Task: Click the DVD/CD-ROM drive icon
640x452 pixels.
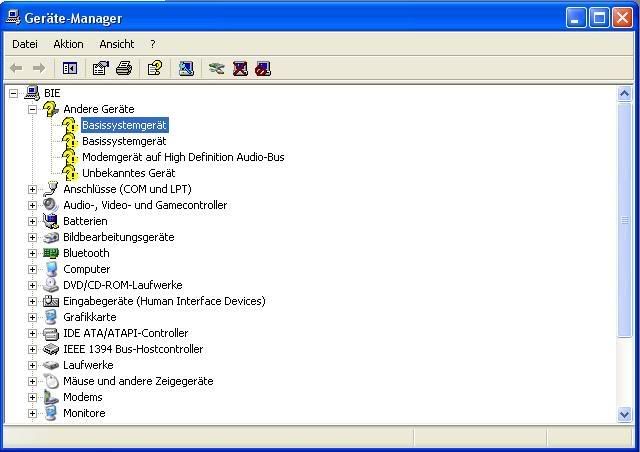Action: 51,285
